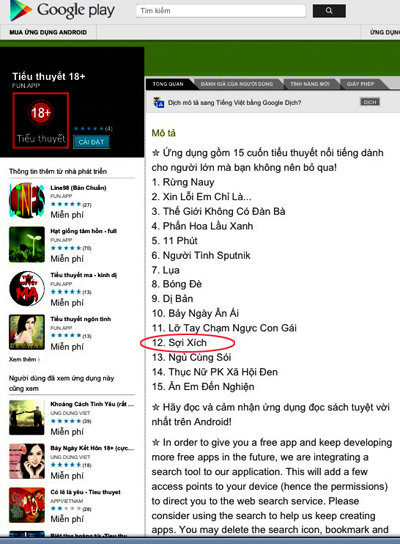This screenshot has height=544, width=400.
Task: Expand the Xem thêm developer apps link
Action: click(24, 359)
